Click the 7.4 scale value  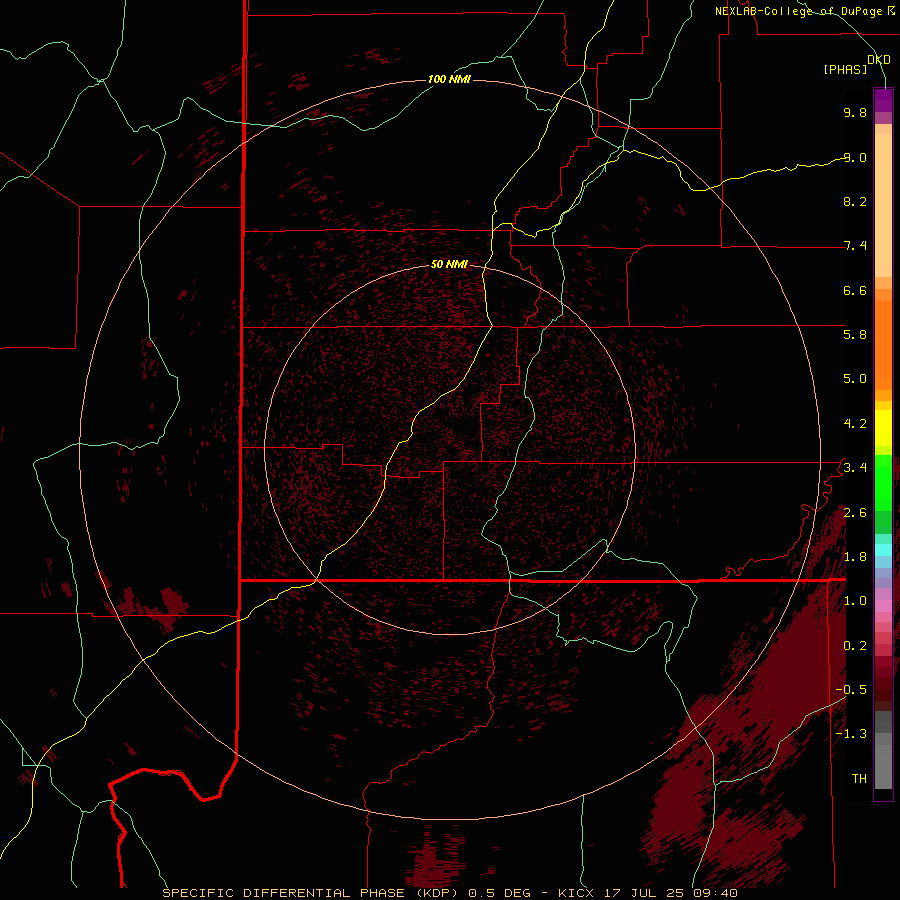click(x=855, y=246)
